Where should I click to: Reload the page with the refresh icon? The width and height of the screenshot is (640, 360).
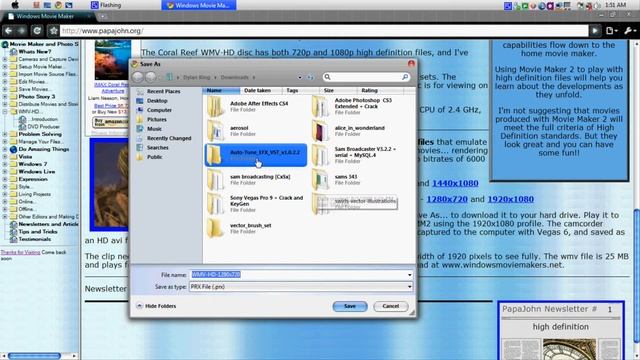tap(37, 31)
